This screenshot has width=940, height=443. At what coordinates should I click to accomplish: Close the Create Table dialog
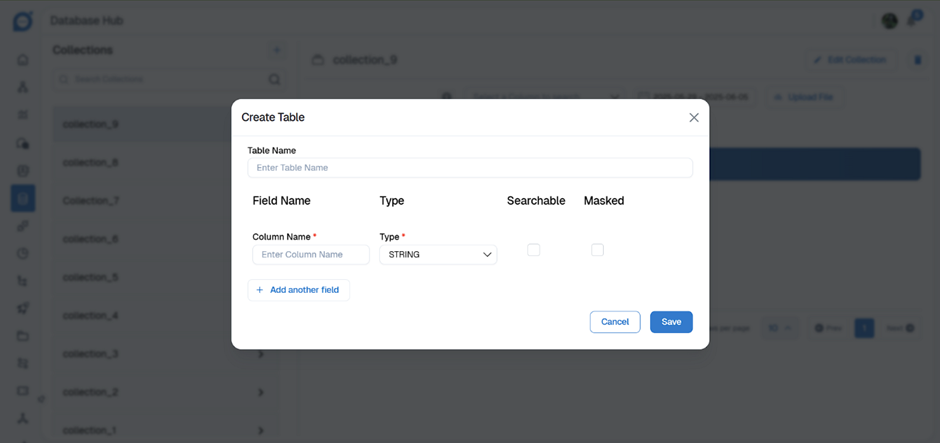tap(694, 118)
